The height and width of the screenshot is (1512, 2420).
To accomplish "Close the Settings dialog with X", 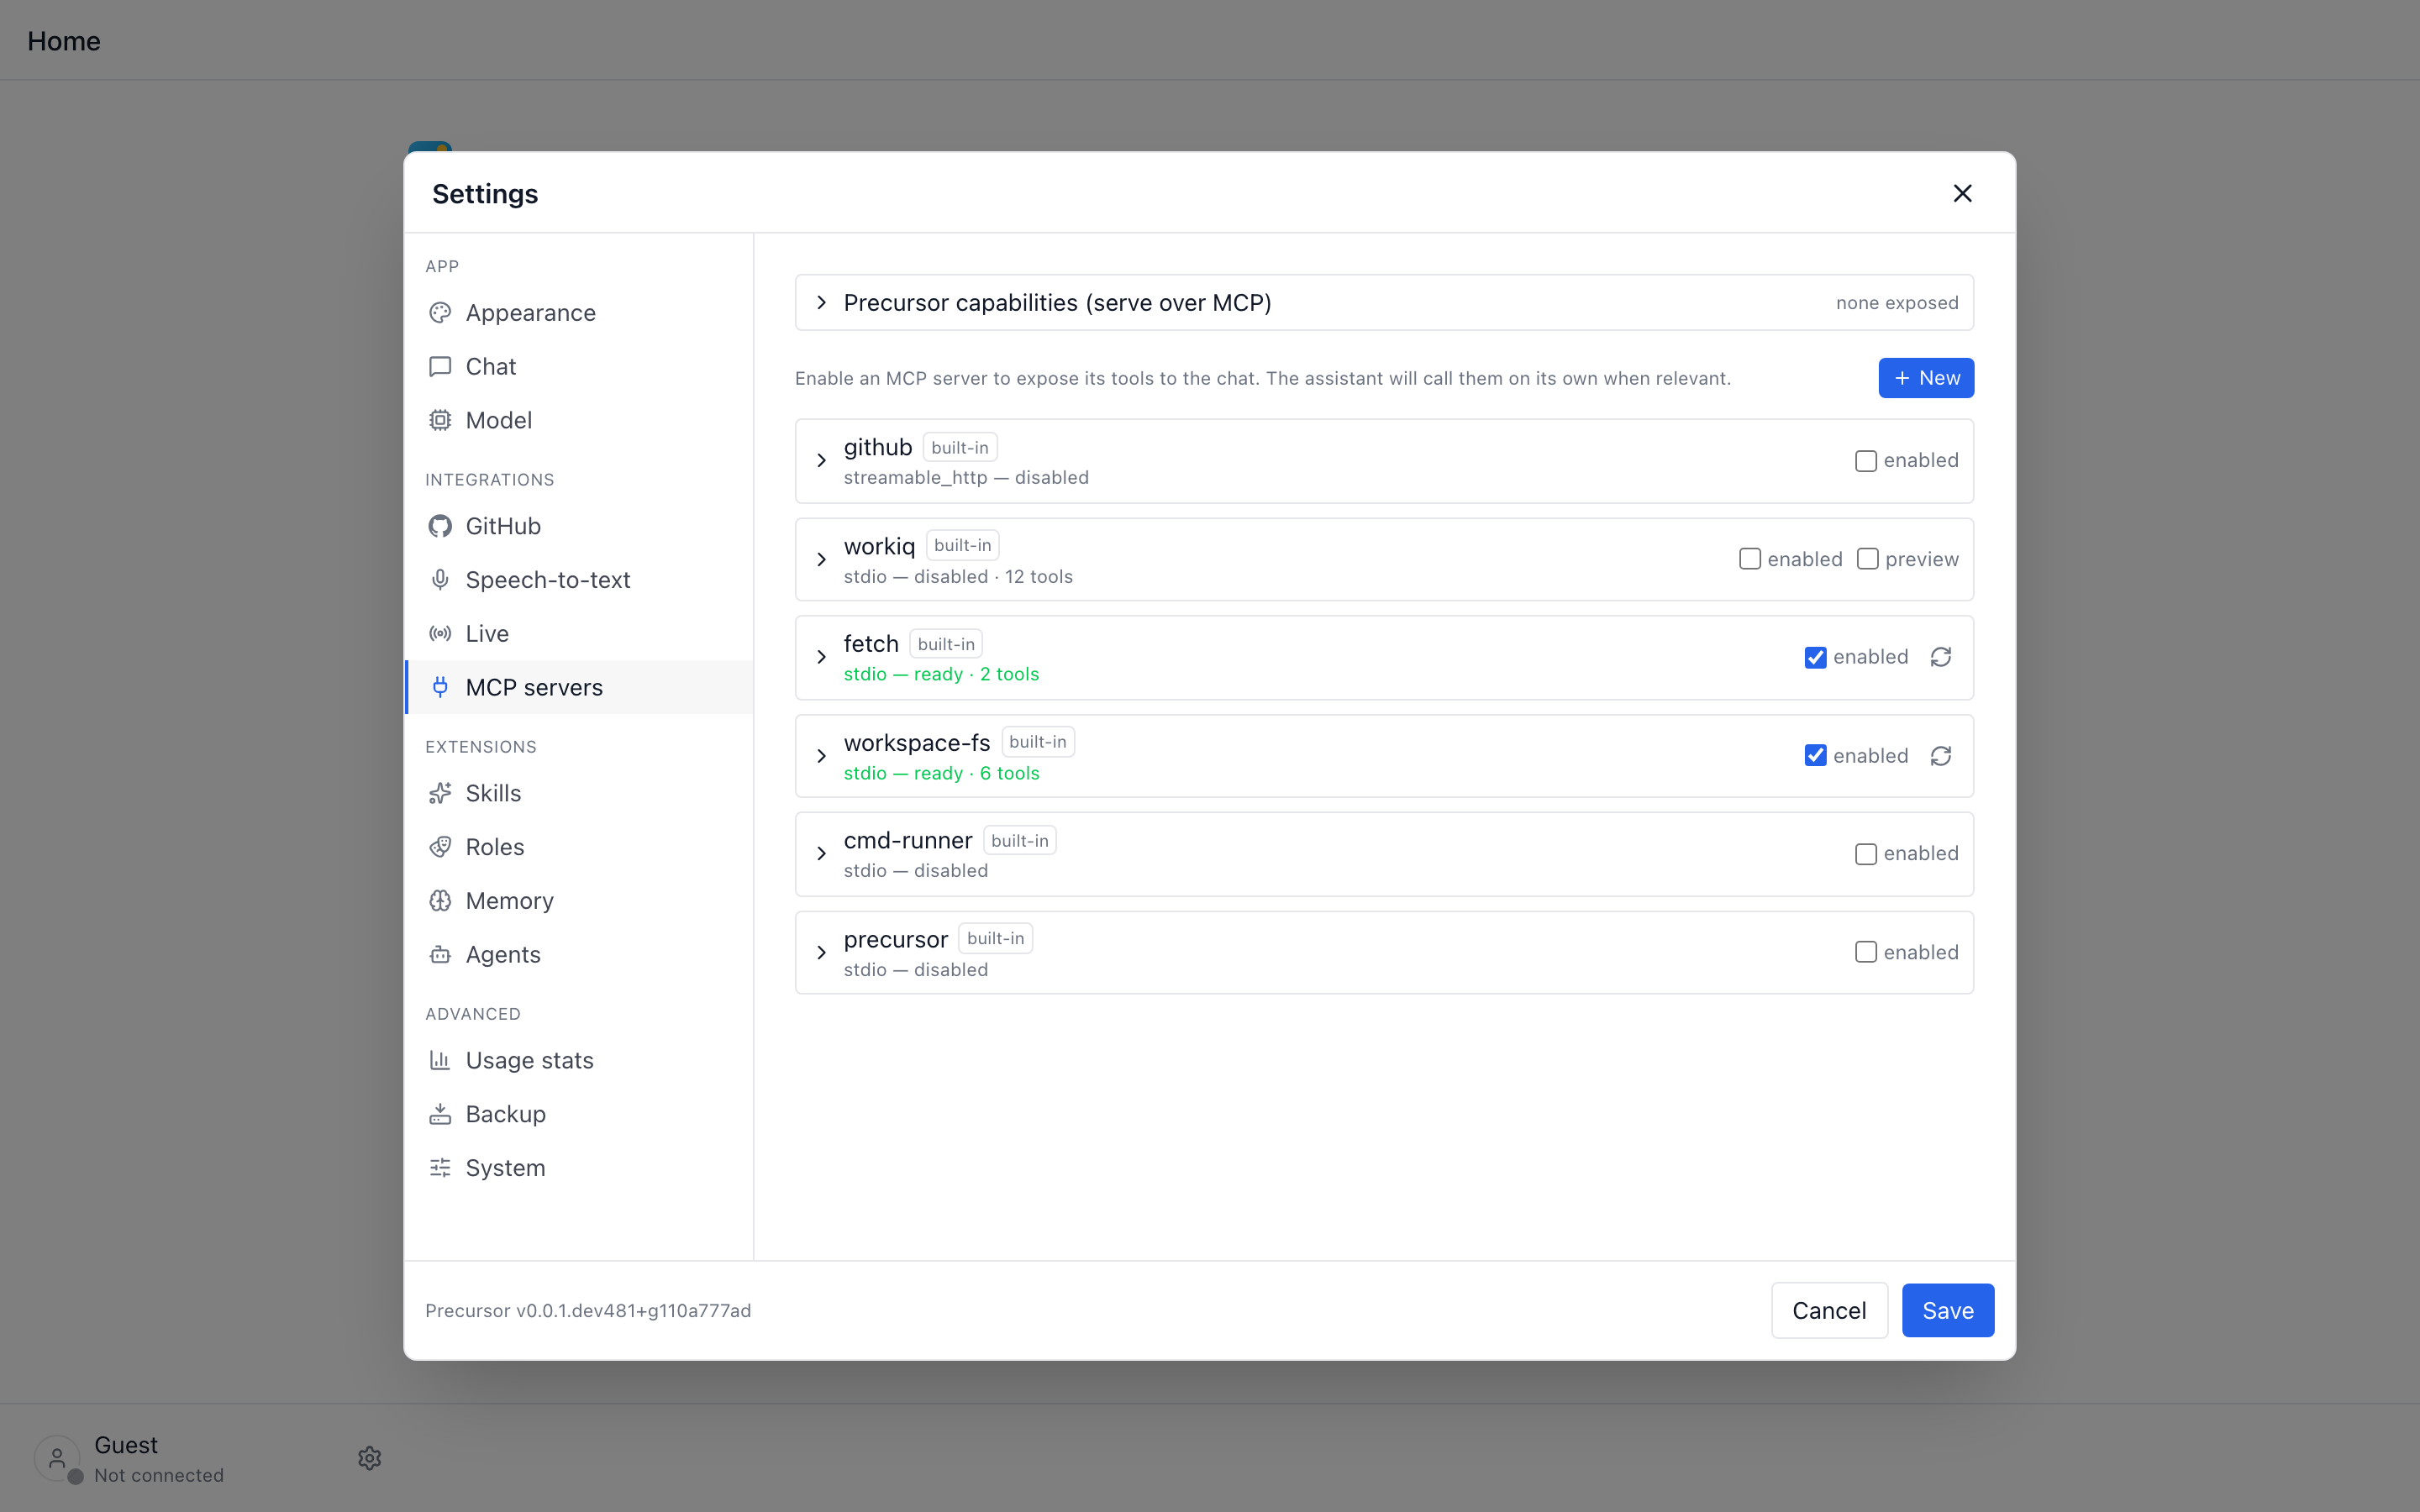I will (1963, 193).
